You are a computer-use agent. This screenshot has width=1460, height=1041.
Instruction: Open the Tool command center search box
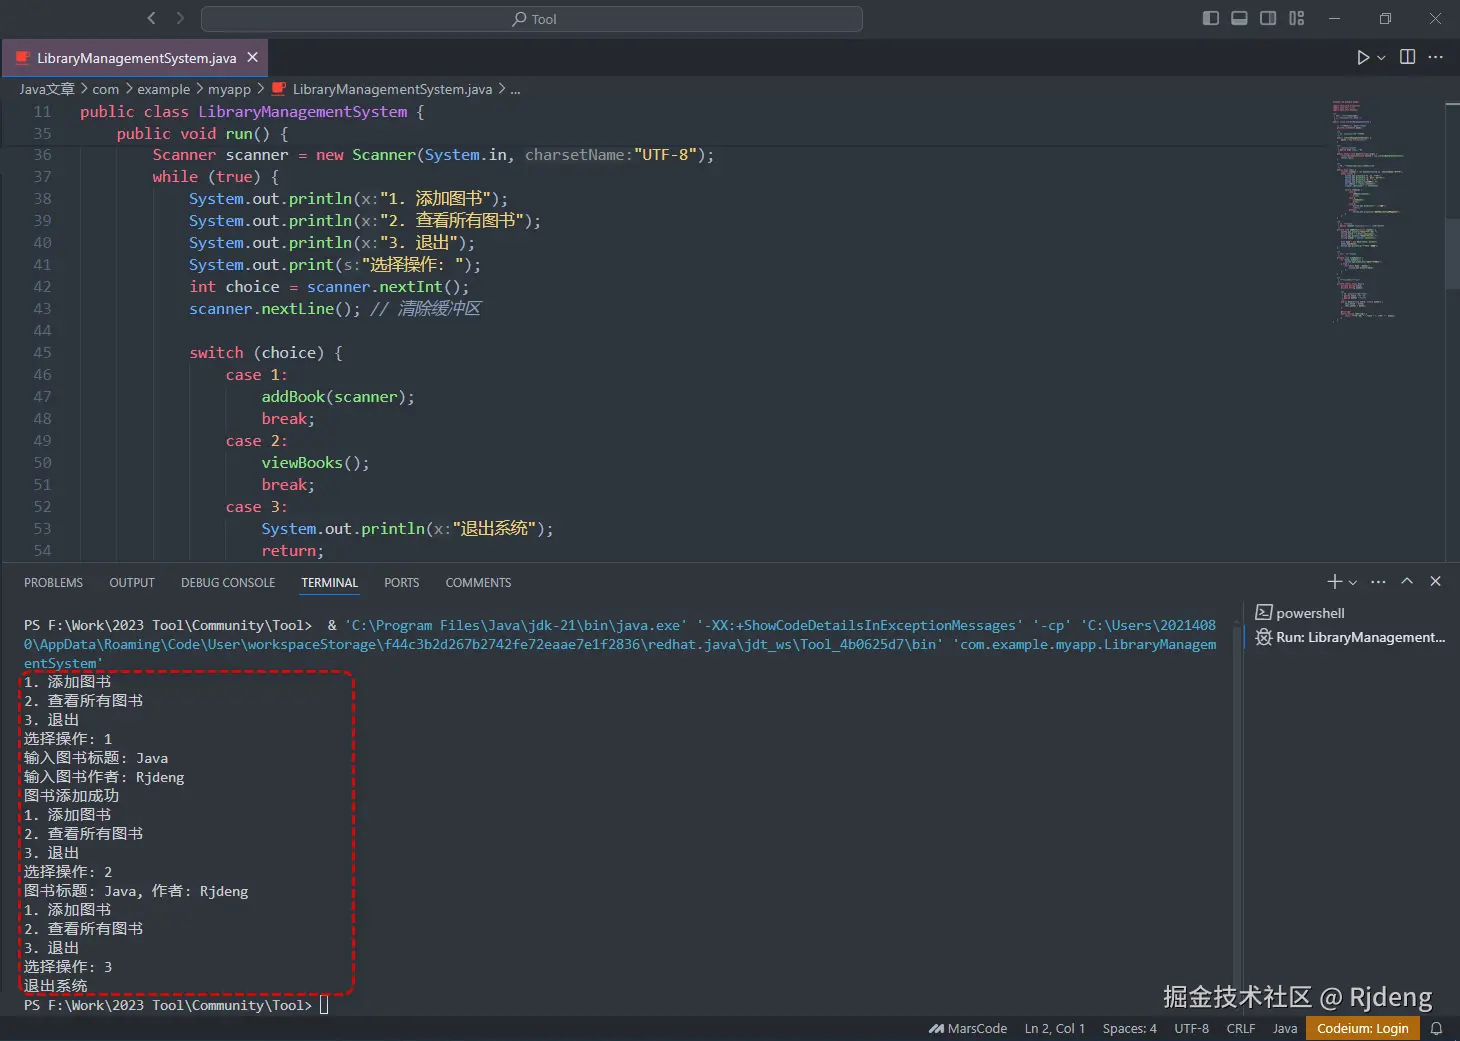[x=532, y=19]
